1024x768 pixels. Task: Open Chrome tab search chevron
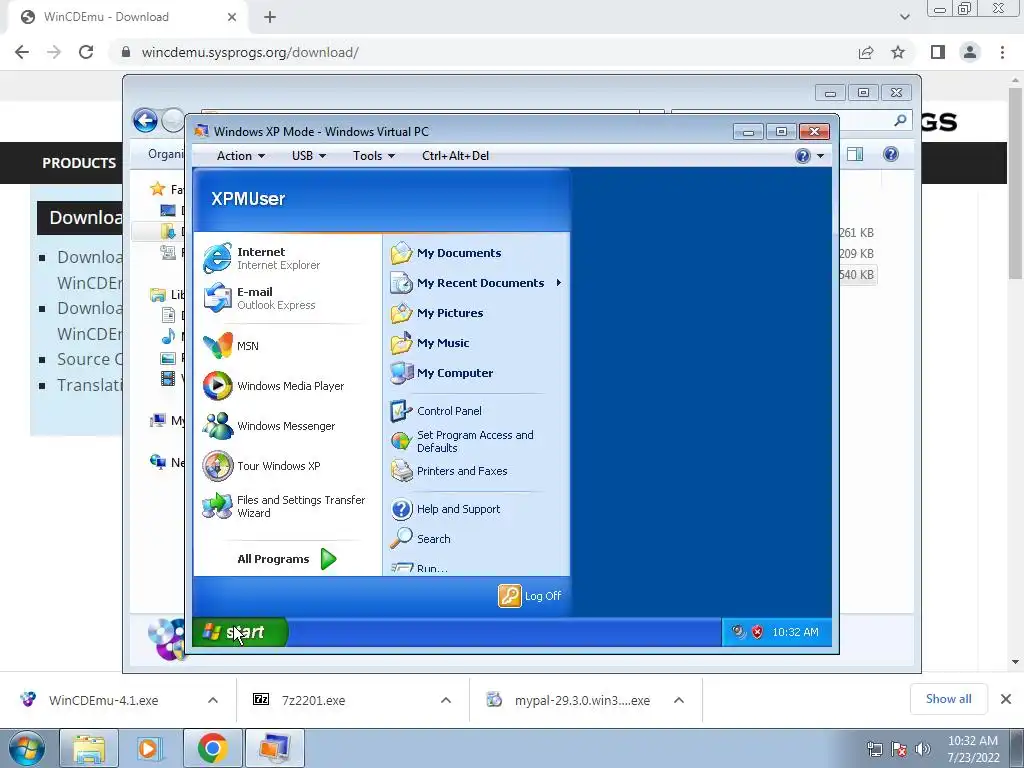point(904,17)
